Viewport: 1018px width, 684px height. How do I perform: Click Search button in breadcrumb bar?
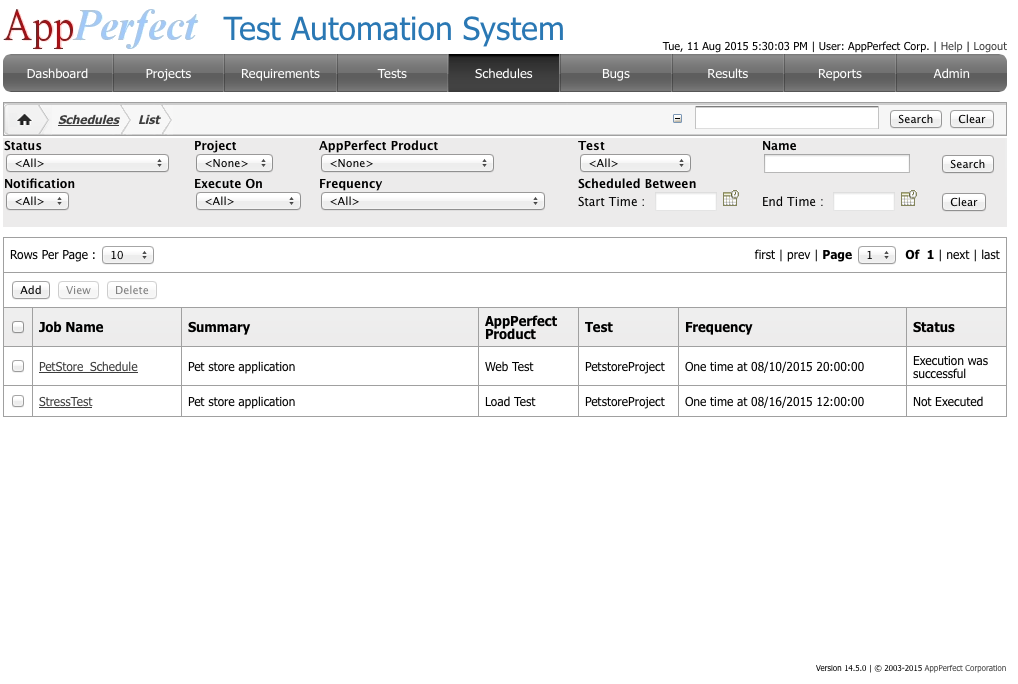[x=915, y=119]
